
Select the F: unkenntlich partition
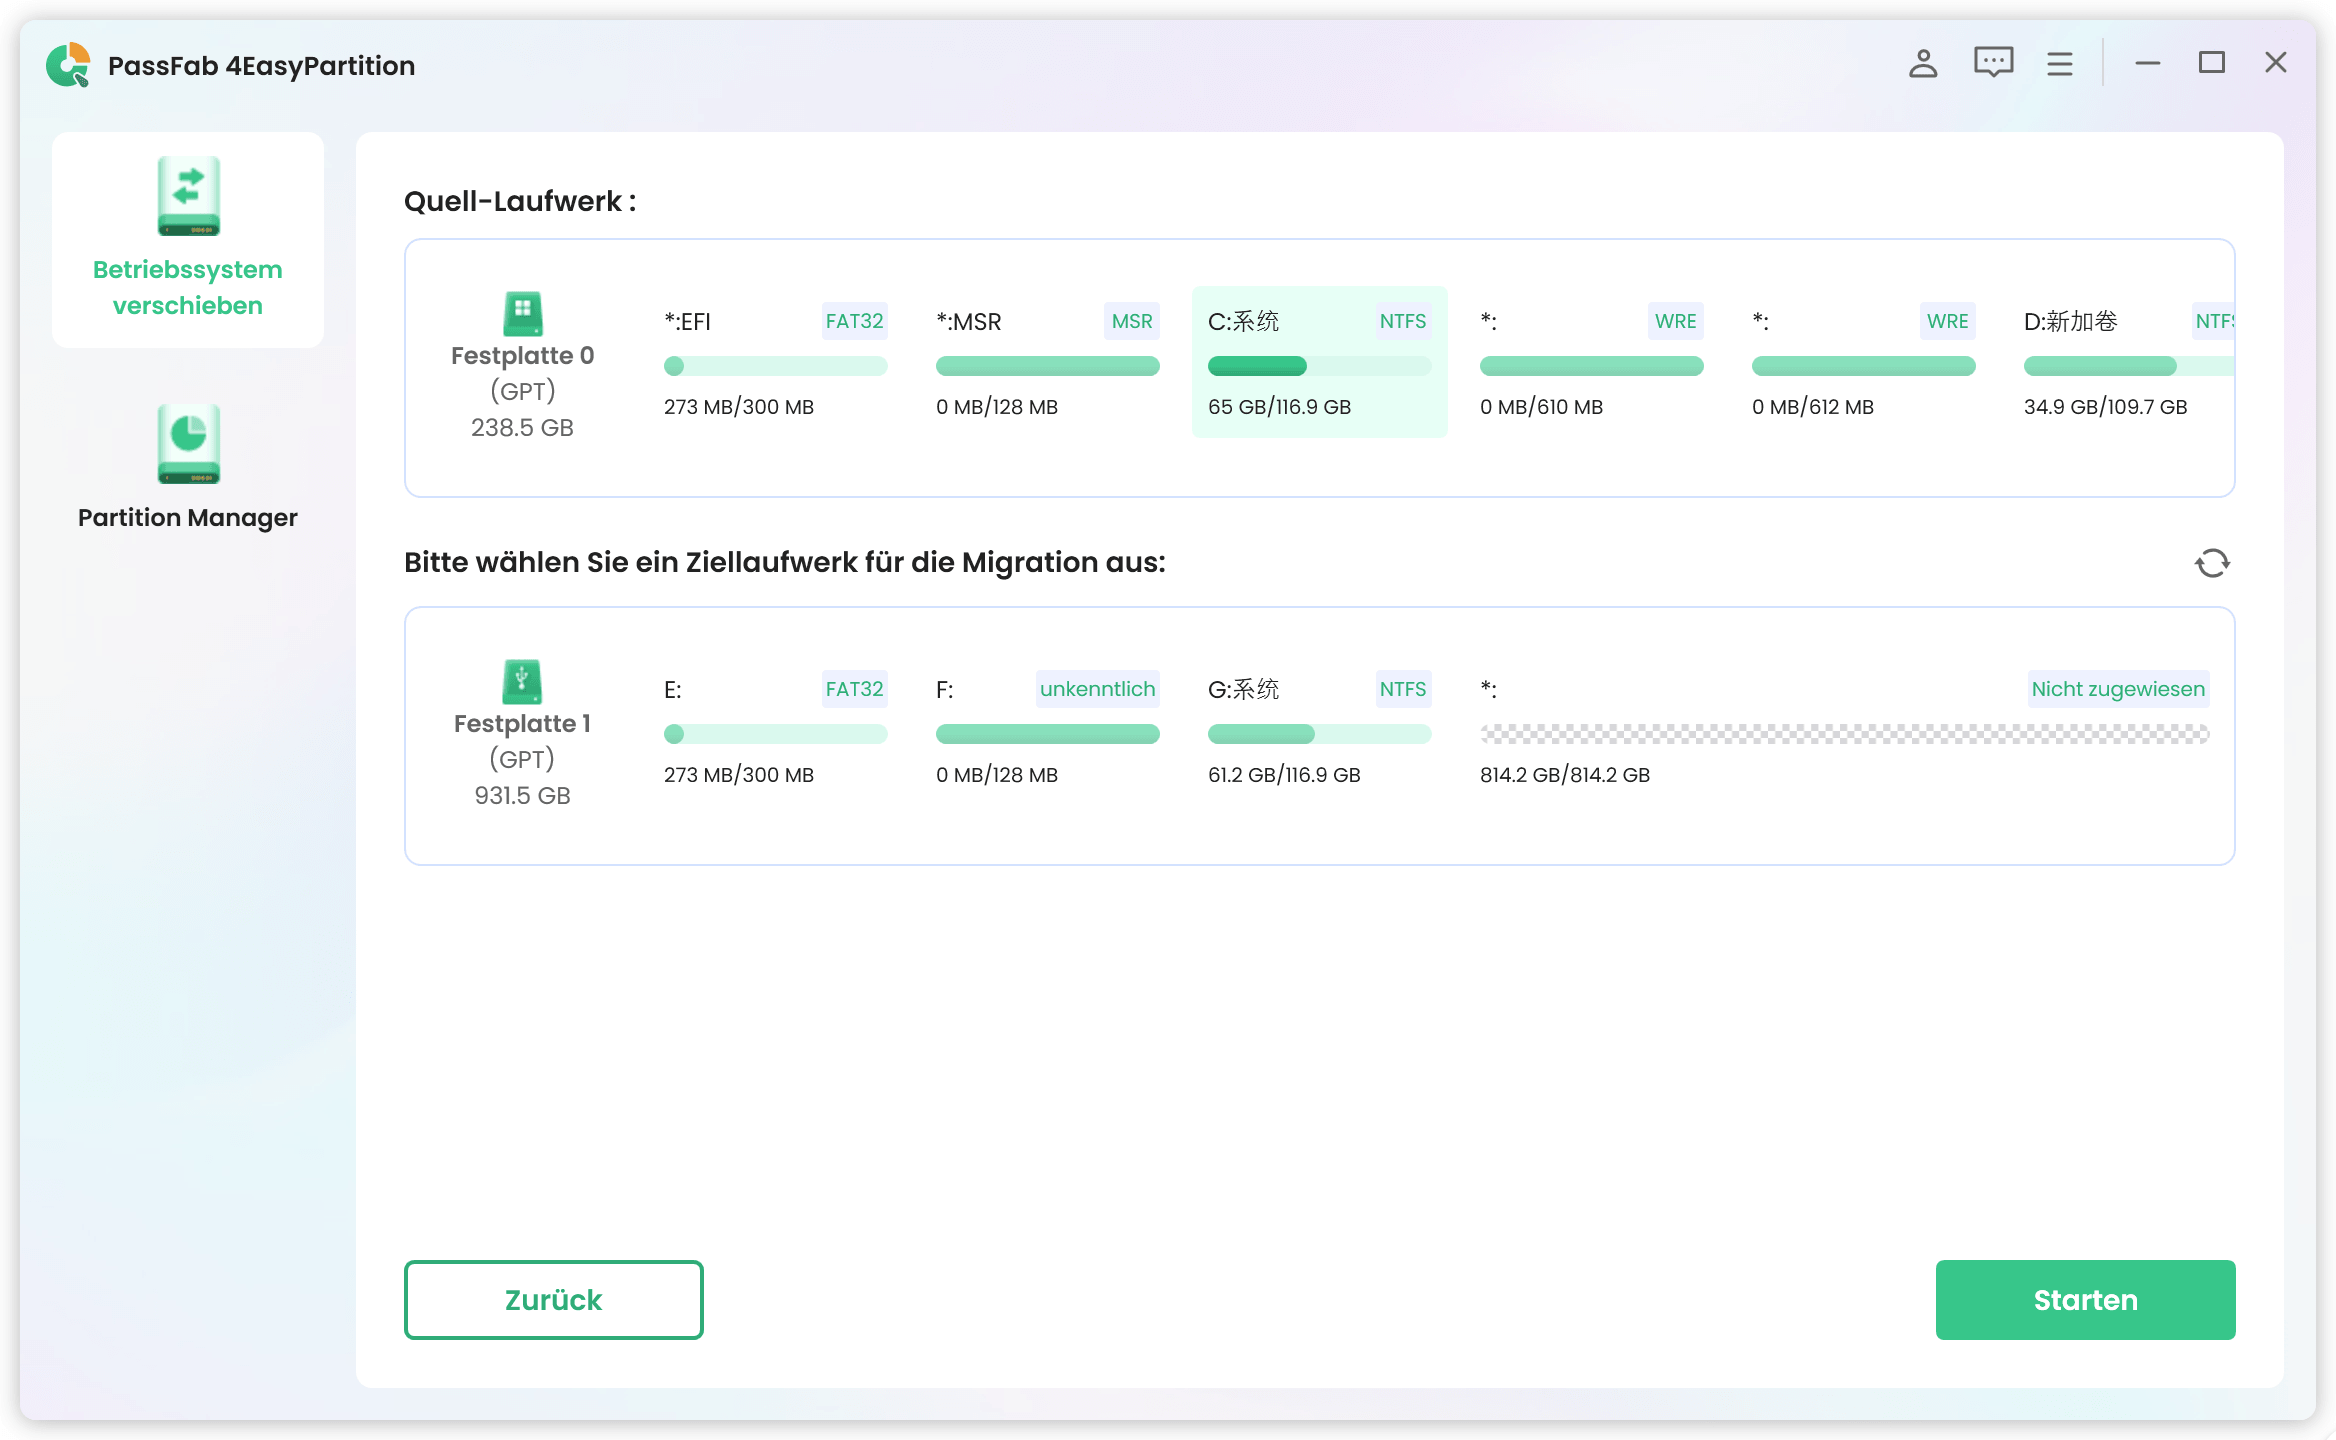coord(1047,730)
